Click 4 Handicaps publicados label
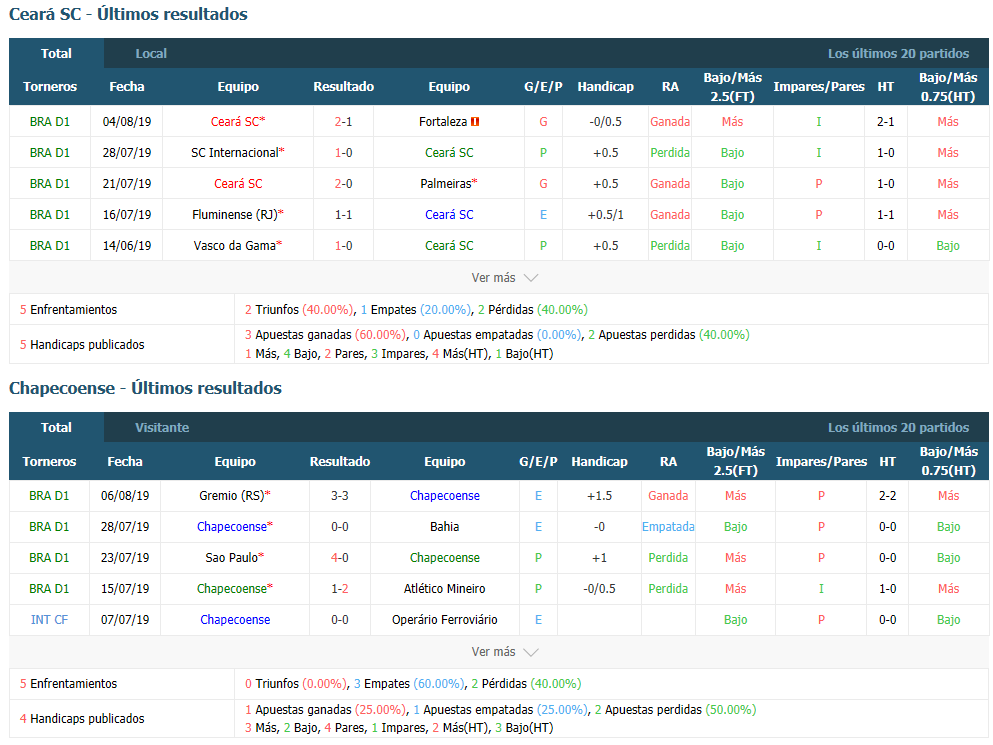Screen dimensions: 993x745 click(x=82, y=718)
